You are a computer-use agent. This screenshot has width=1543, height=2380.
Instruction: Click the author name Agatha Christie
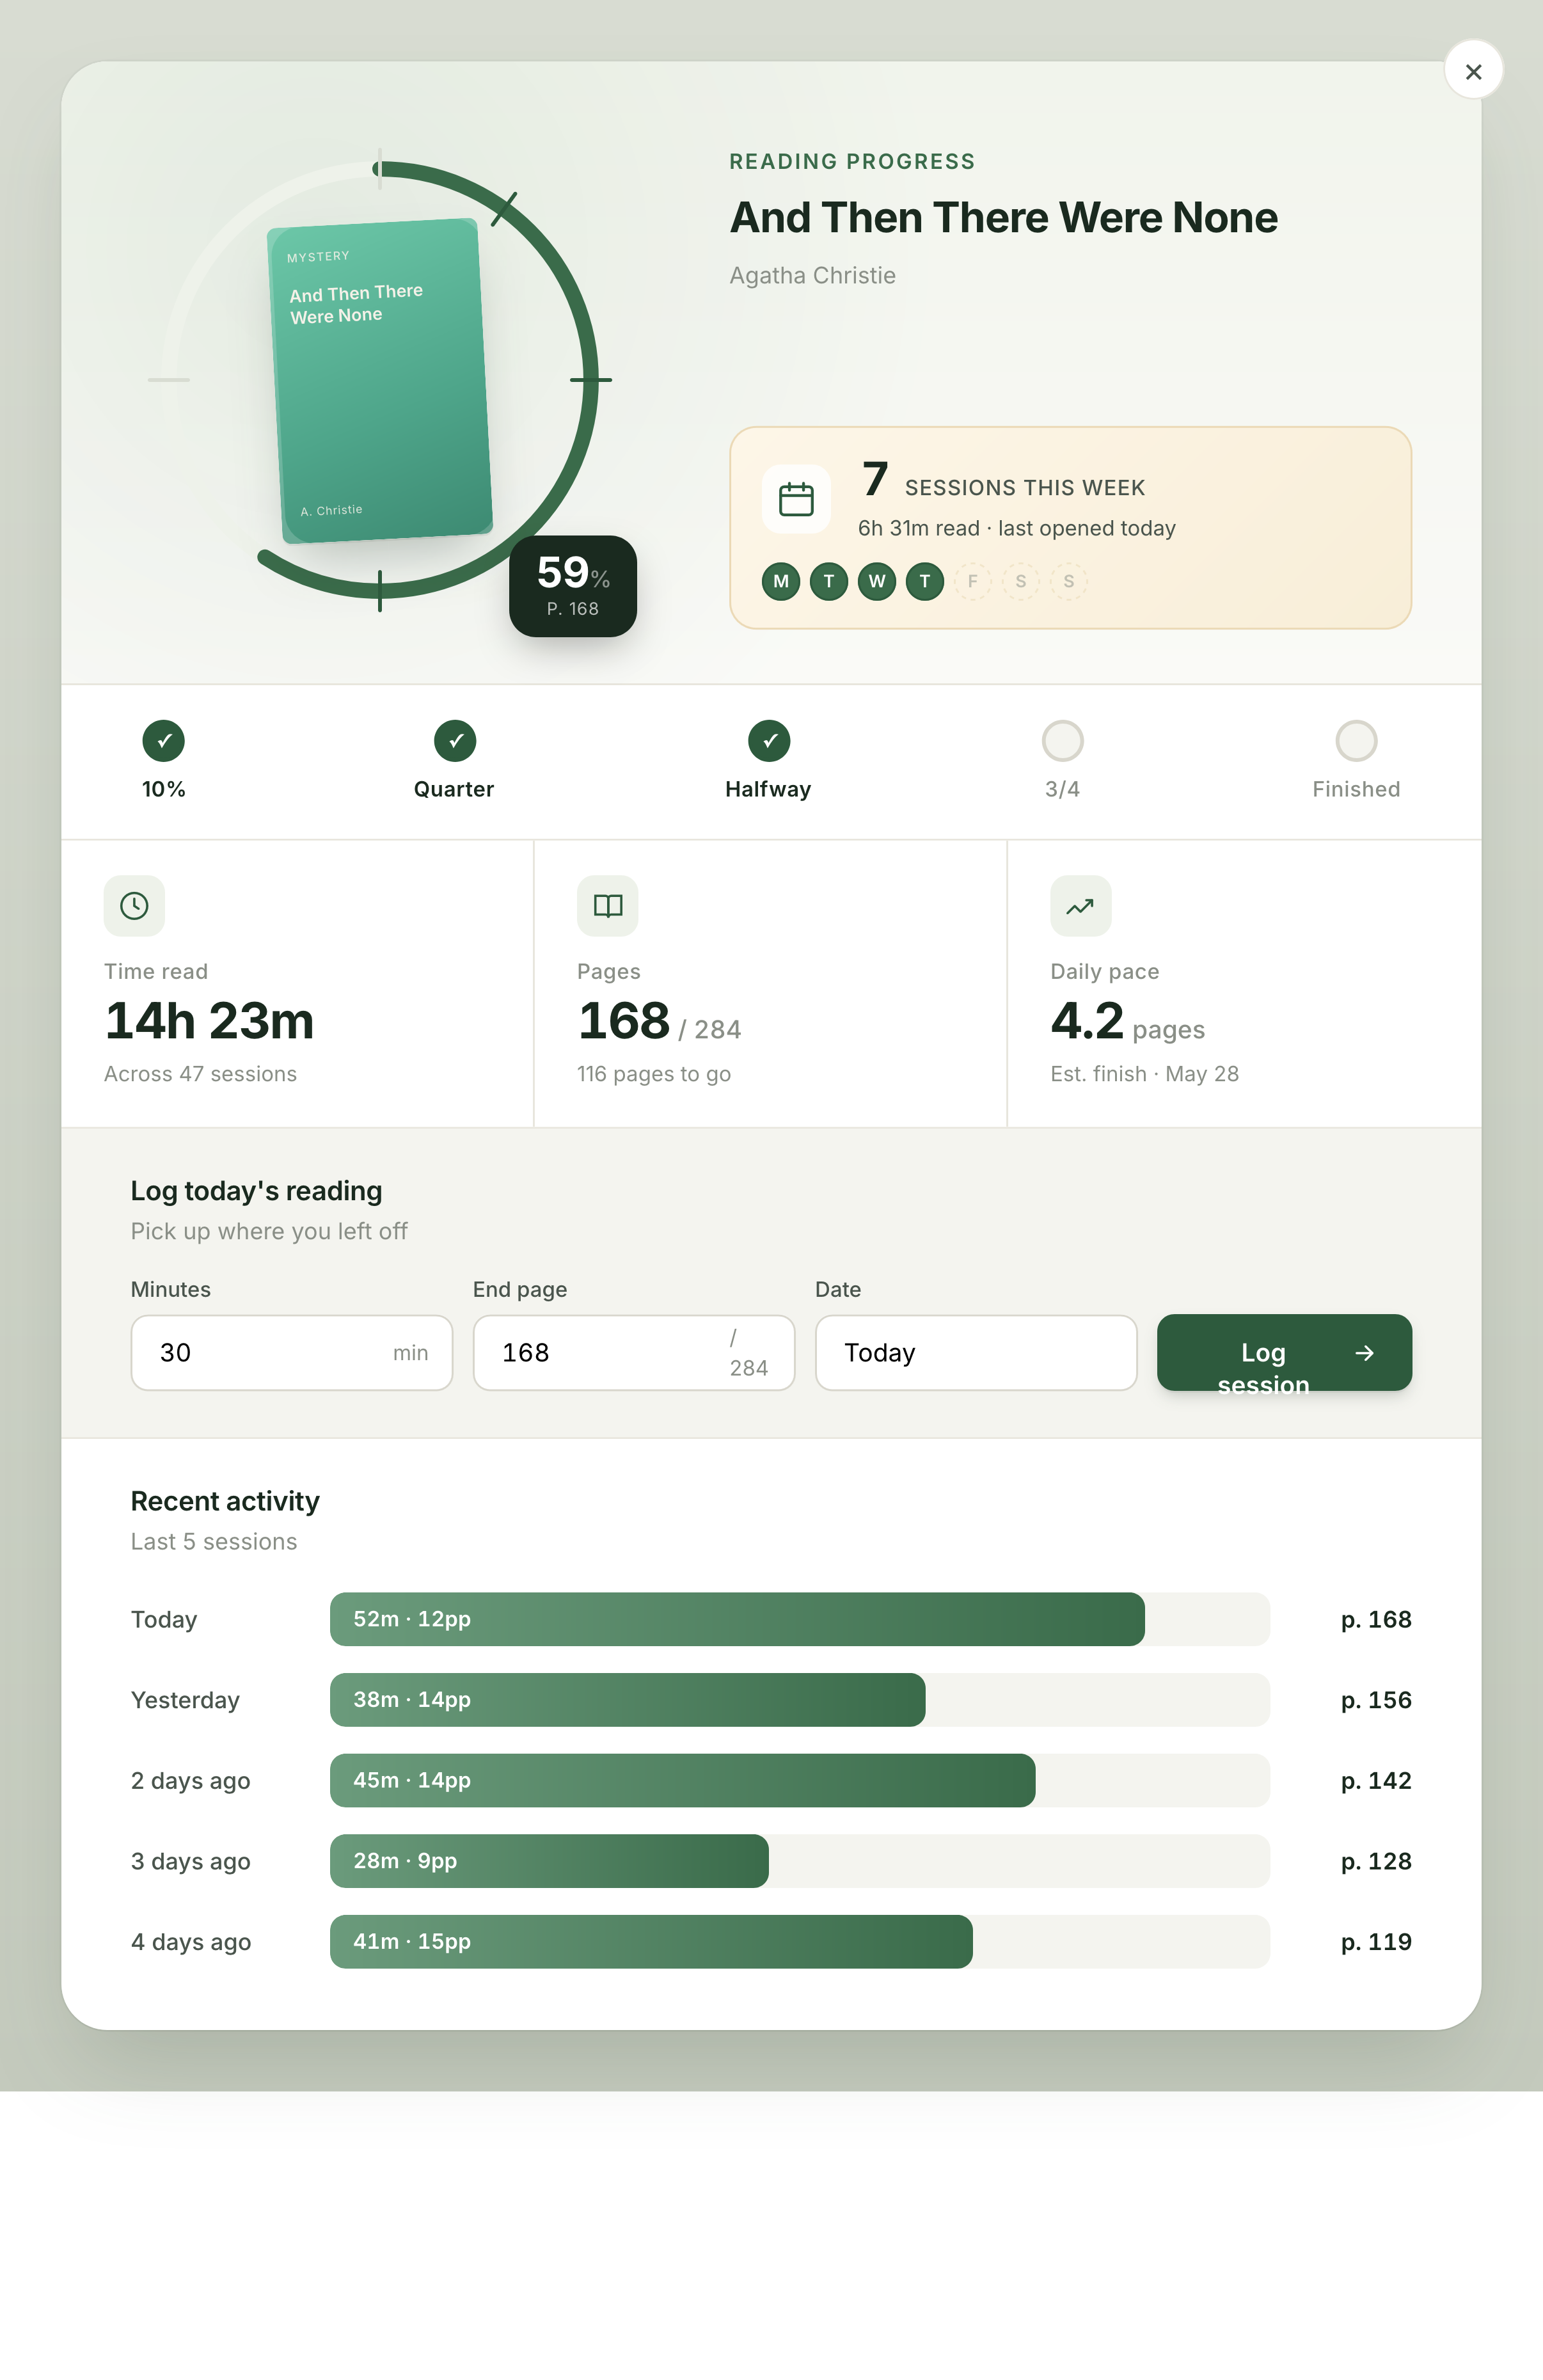pos(812,275)
